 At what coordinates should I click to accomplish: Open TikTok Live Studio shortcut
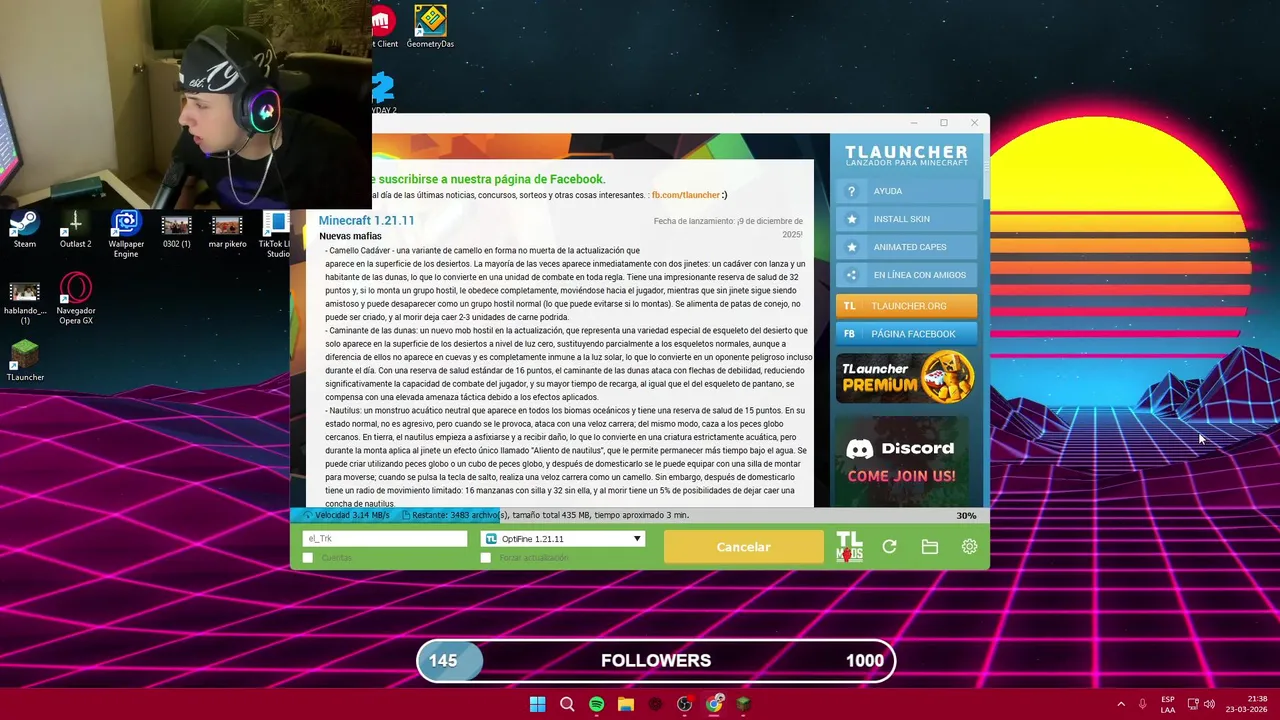coord(275,234)
